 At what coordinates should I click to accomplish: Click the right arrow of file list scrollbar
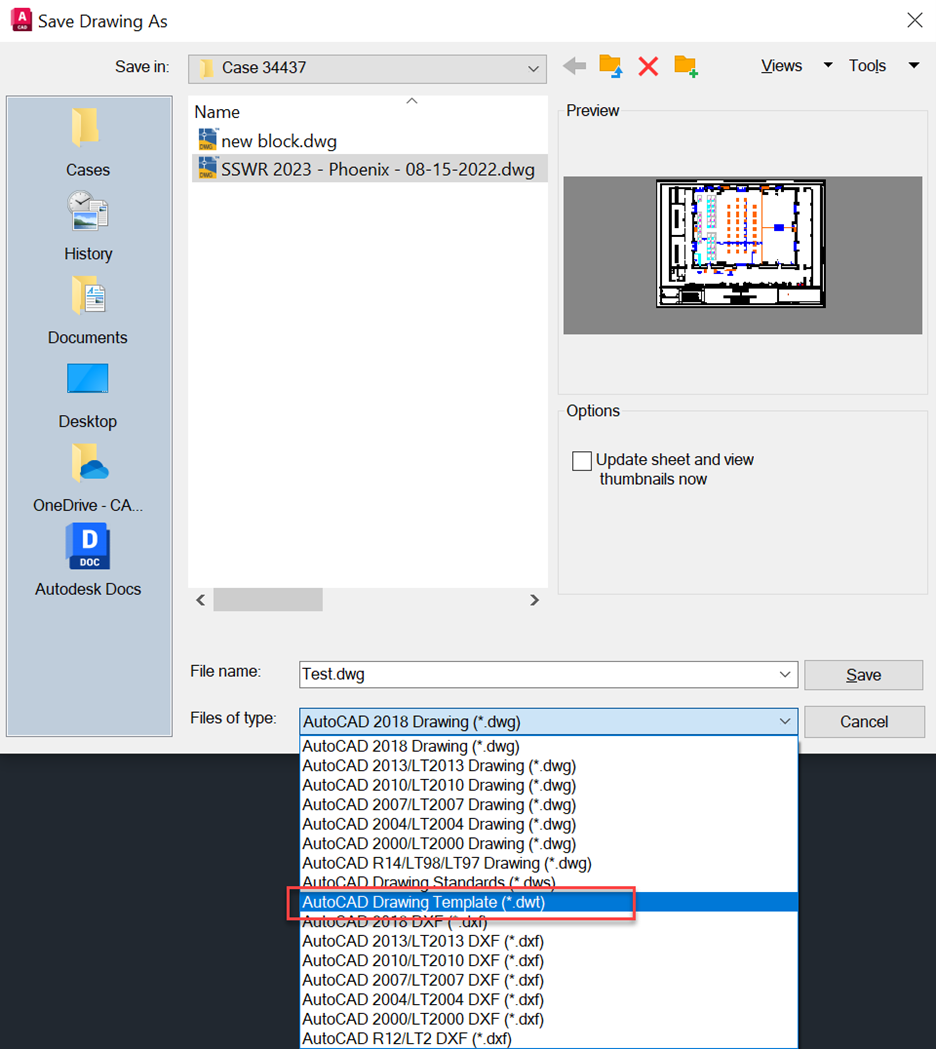[x=534, y=600]
